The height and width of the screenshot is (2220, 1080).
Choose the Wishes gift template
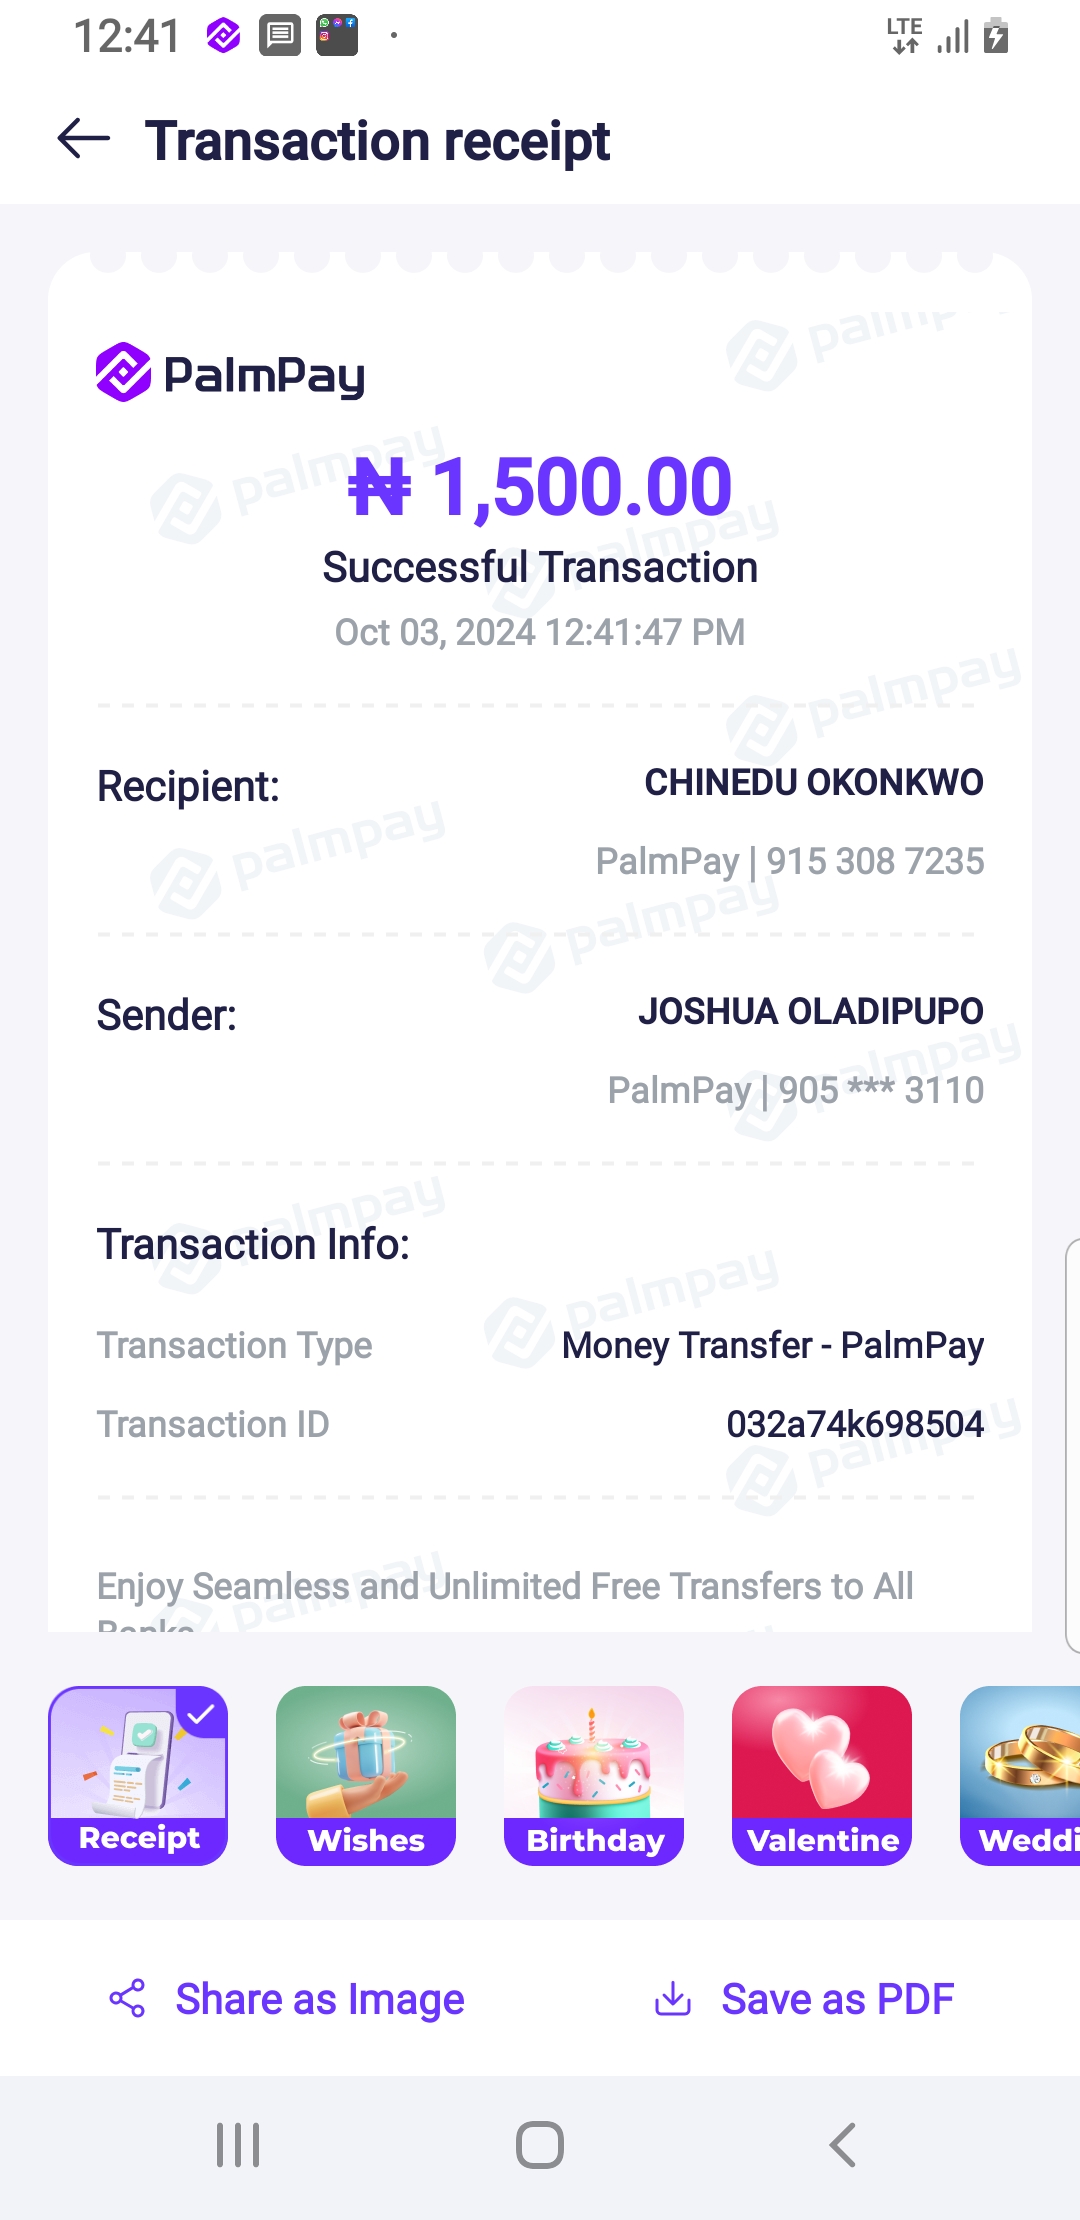[x=366, y=1775]
